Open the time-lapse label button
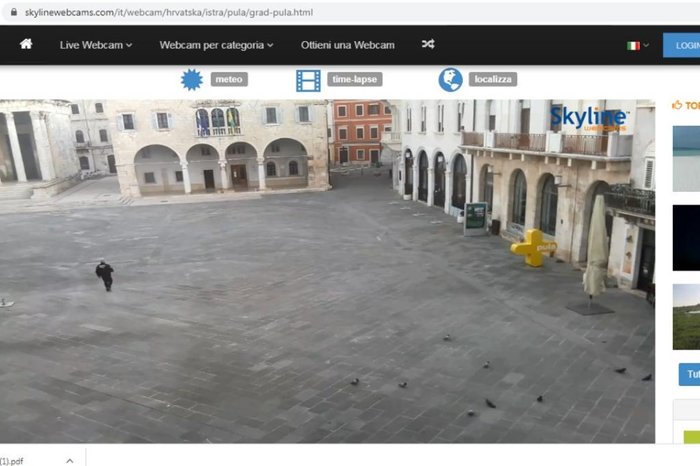 (x=354, y=79)
